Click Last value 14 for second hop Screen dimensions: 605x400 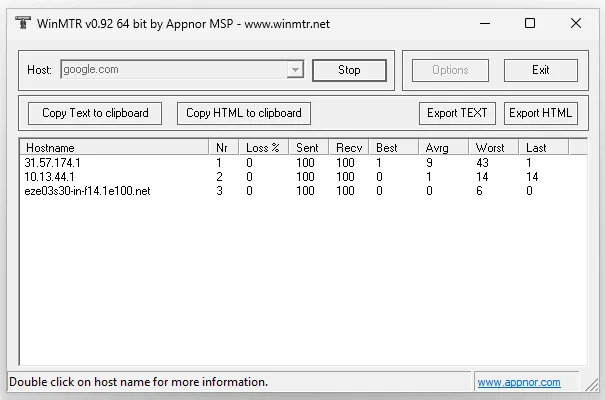(532, 177)
